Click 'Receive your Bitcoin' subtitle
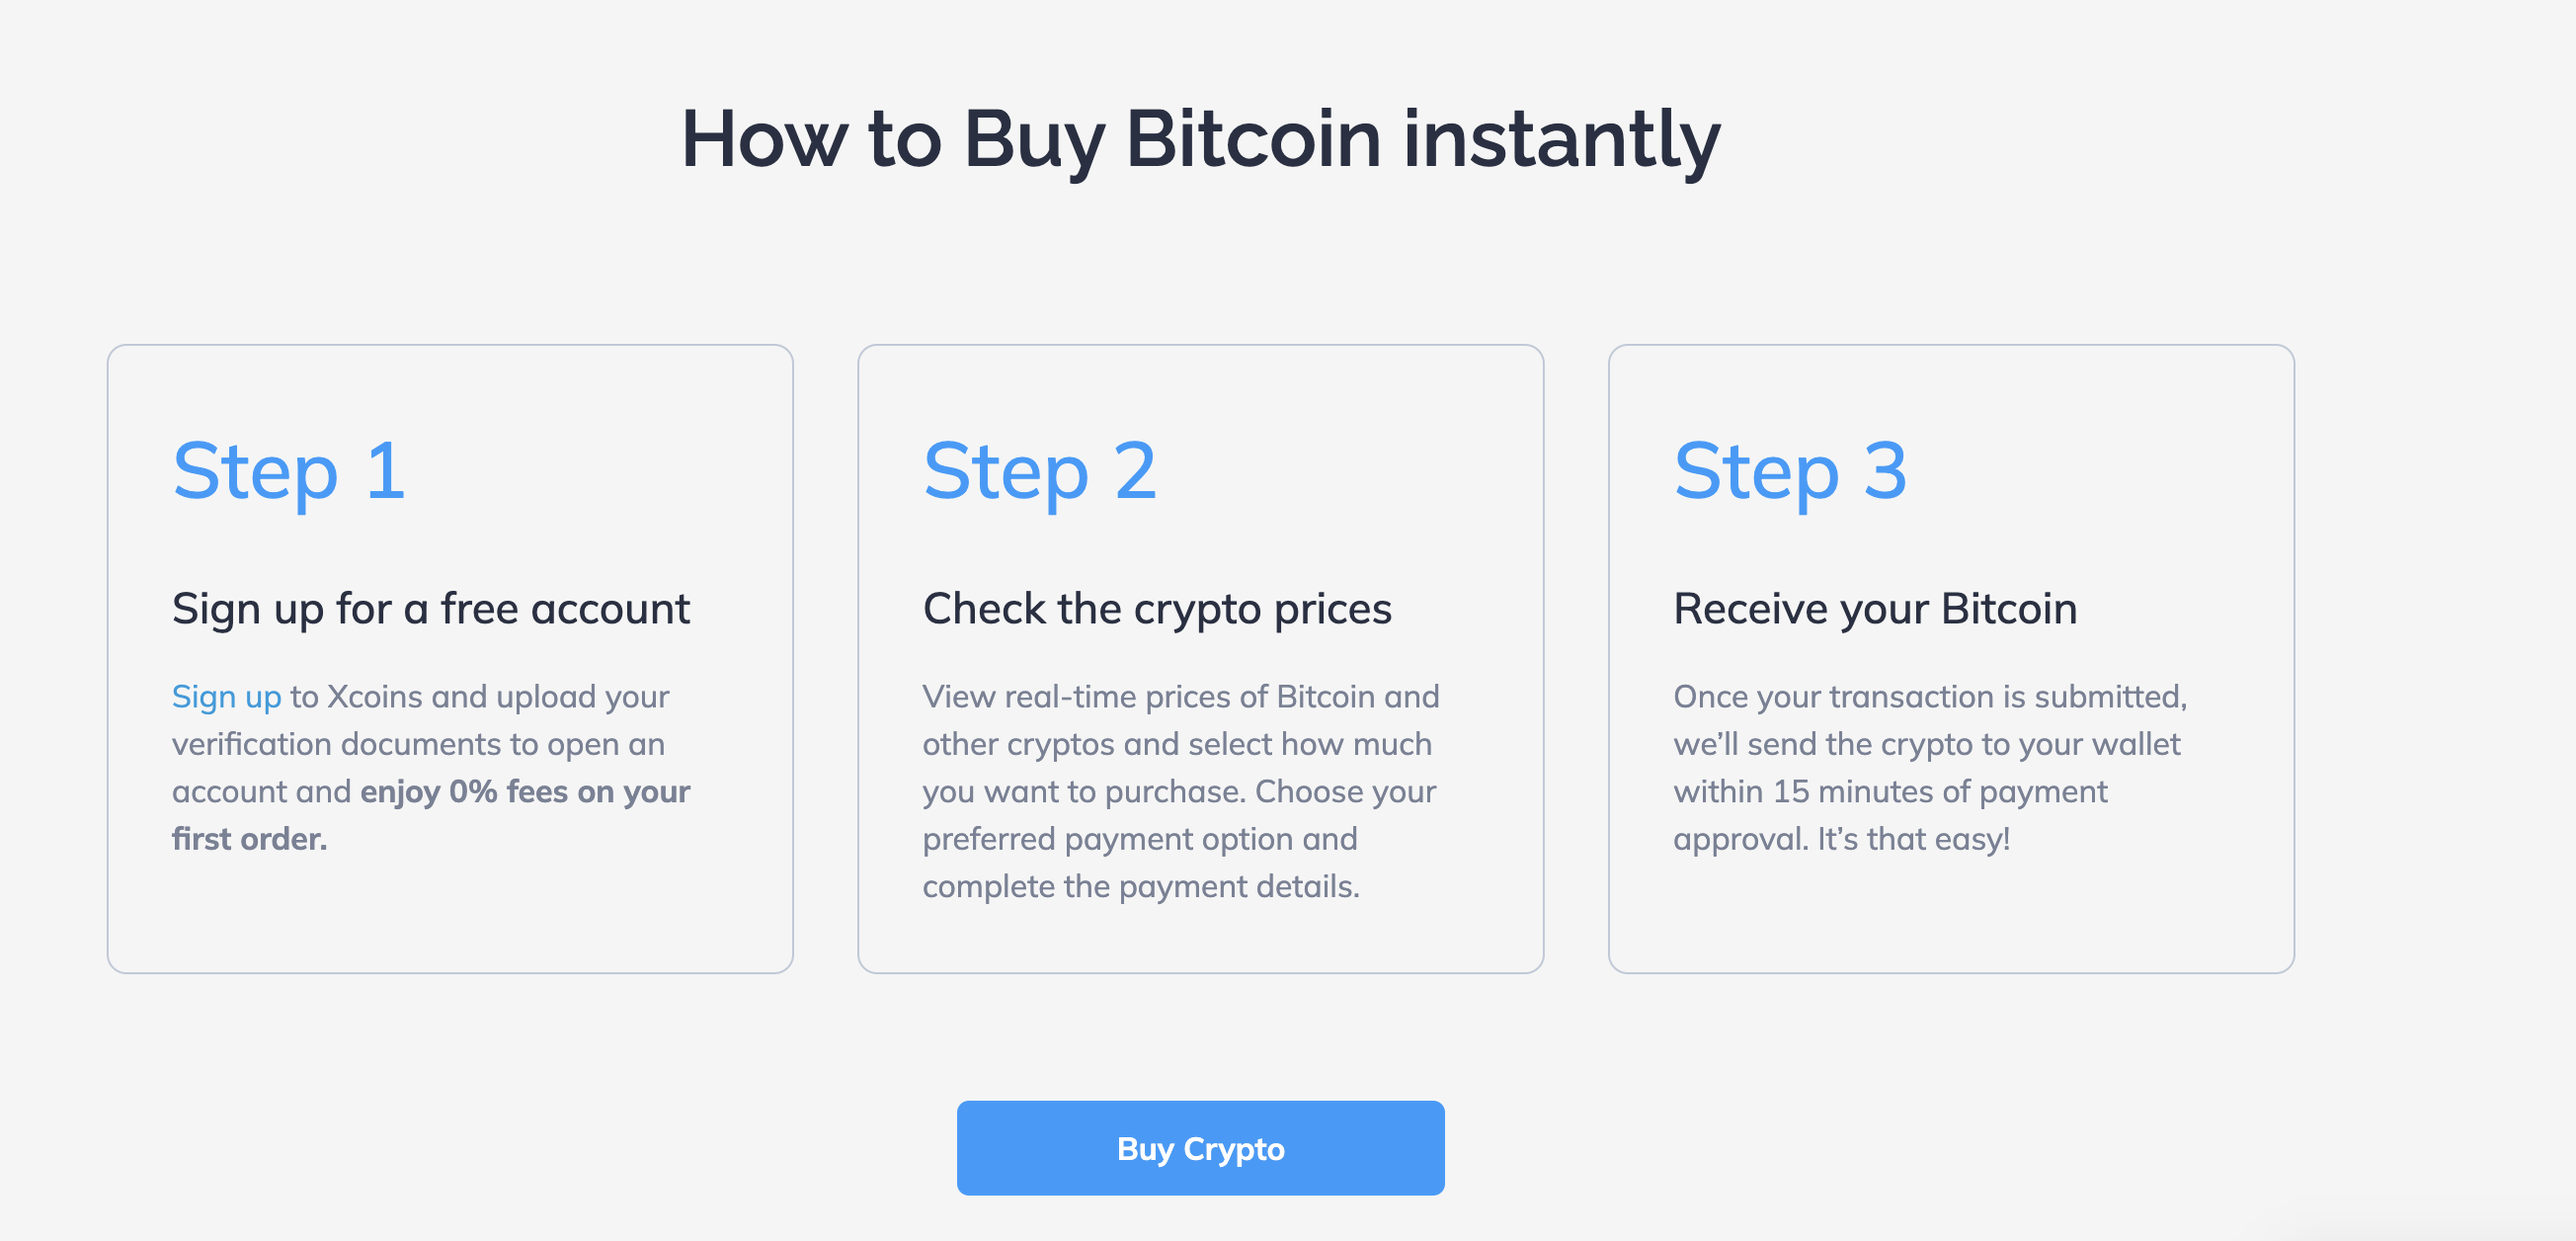 click(x=1875, y=609)
